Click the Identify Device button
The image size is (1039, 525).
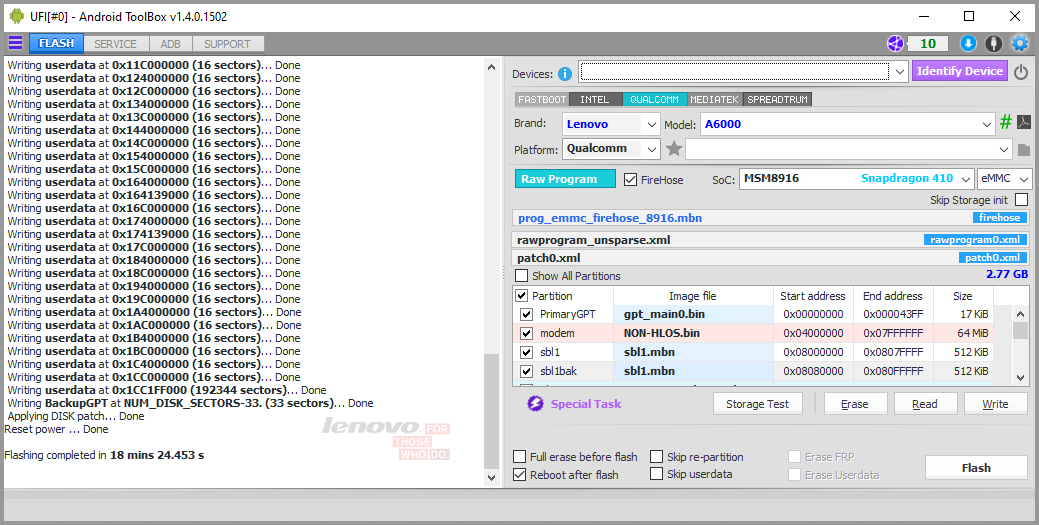(959, 71)
